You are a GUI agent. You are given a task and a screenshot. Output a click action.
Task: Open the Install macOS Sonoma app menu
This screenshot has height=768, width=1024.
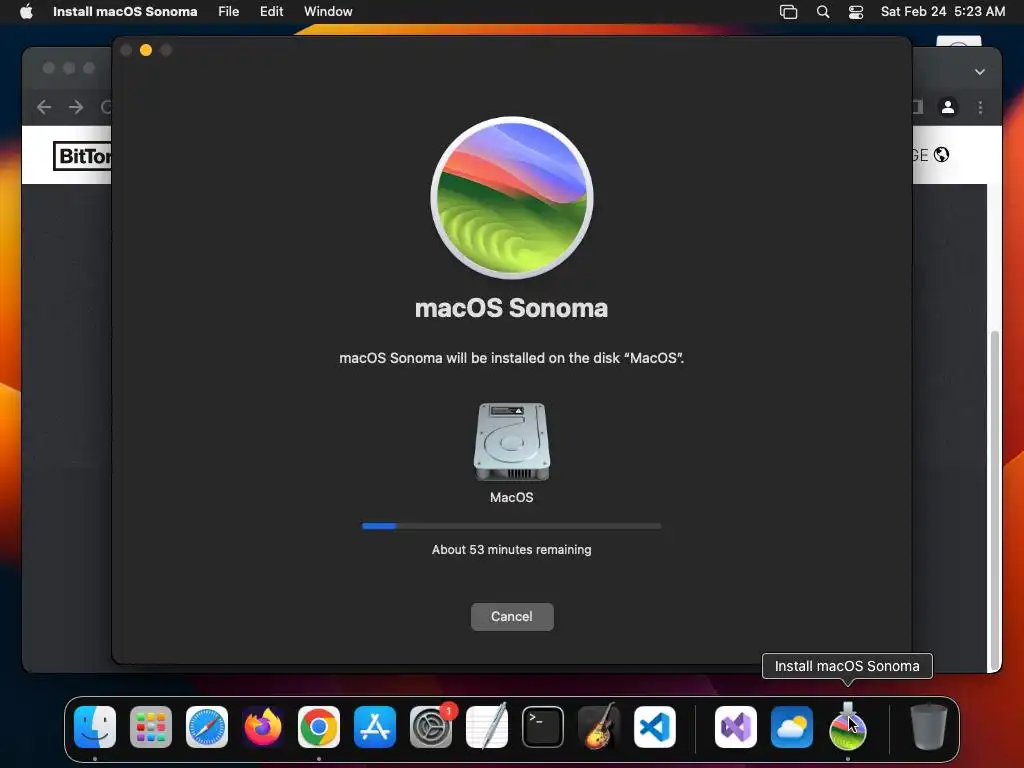(125, 11)
